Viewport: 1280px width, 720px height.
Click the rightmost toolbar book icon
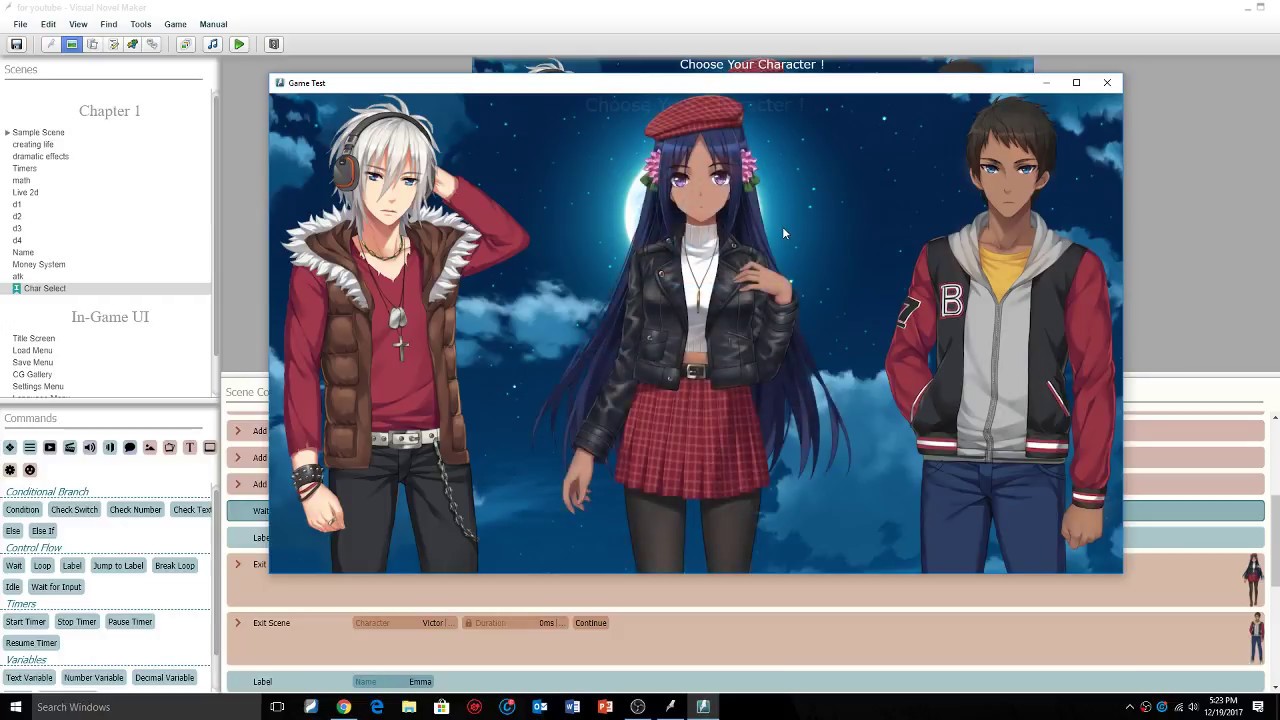tap(274, 44)
